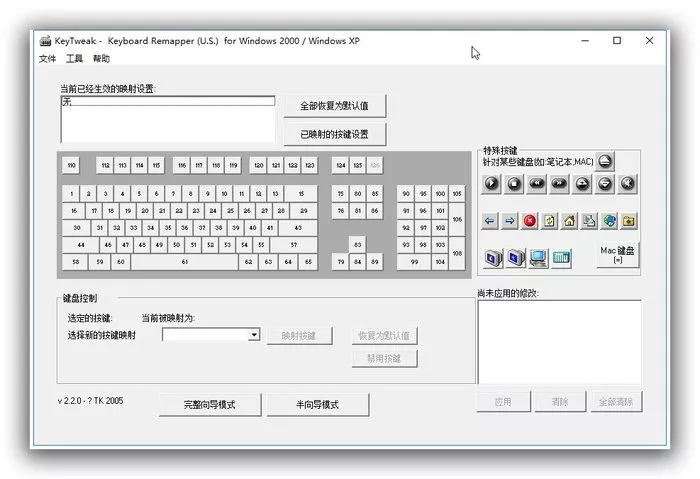This screenshot has height=479, width=700.
Task: Select keyboard key 16
Action: 74,211
